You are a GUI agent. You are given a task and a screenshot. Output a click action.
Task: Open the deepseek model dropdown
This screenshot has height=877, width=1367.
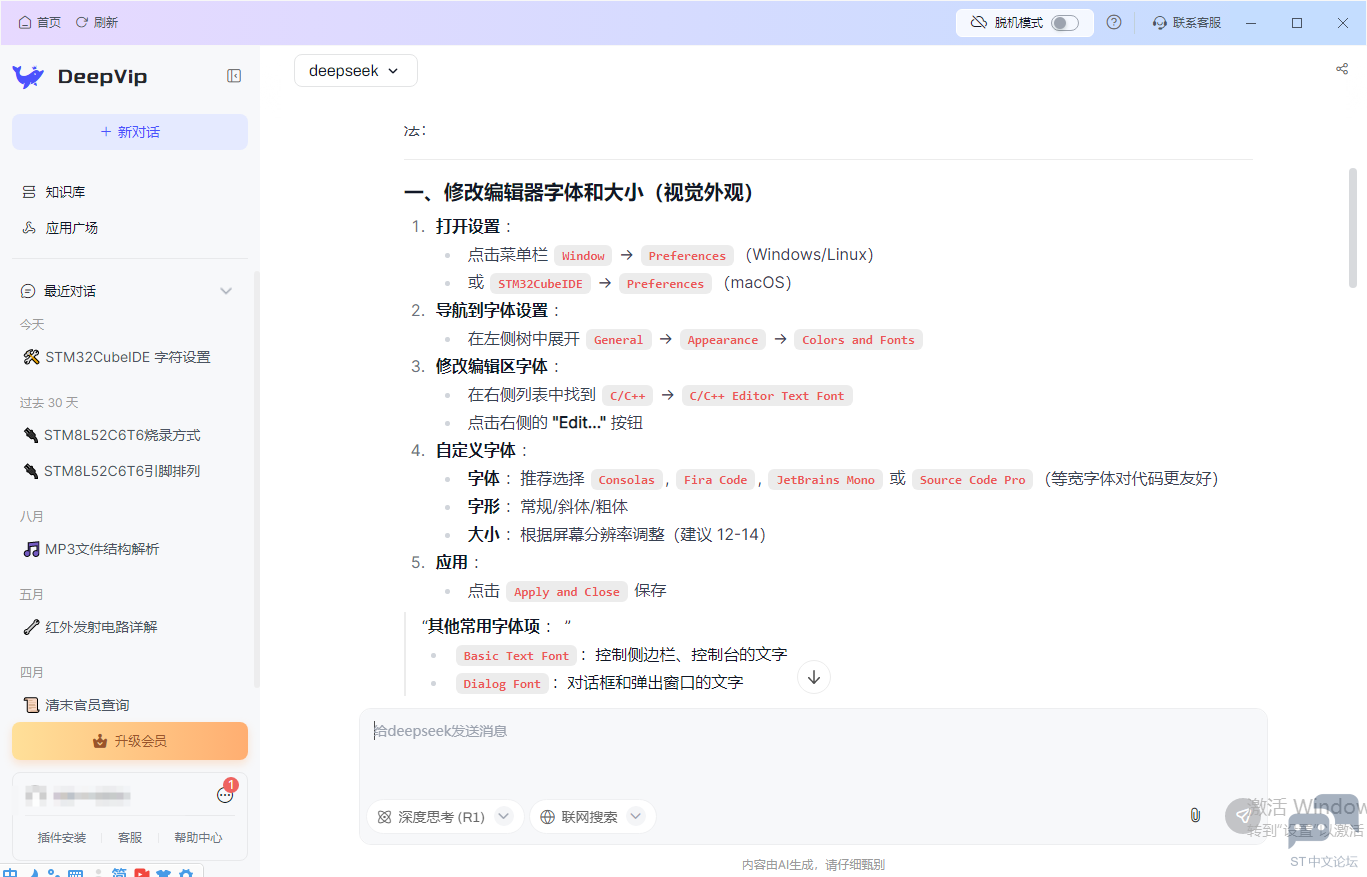pyautogui.click(x=355, y=71)
